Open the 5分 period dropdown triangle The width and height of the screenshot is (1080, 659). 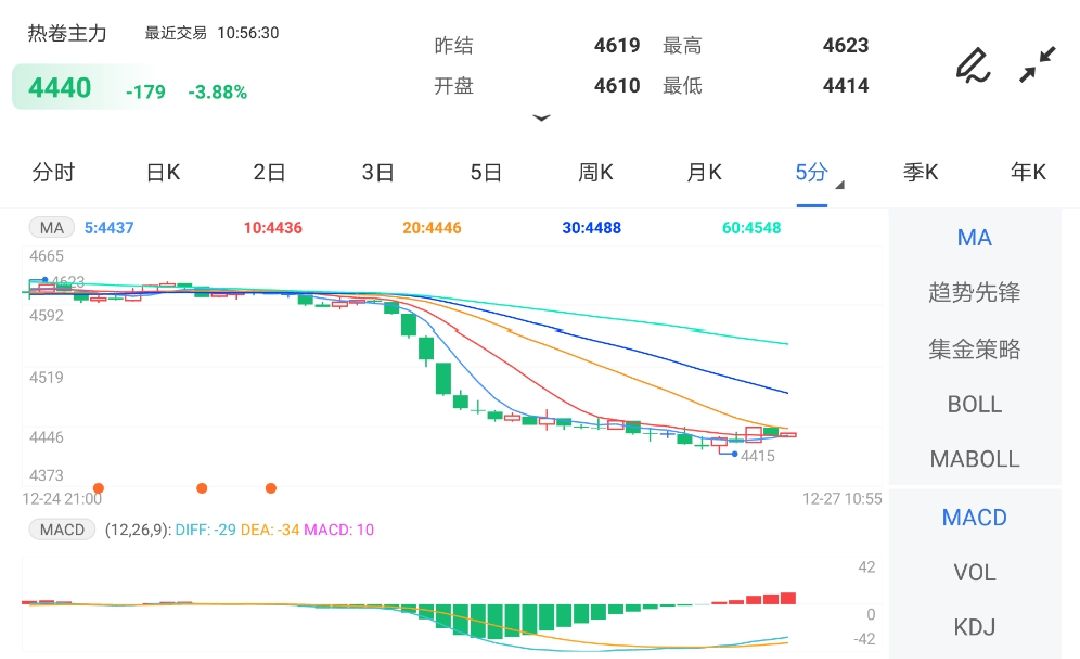coord(840,185)
